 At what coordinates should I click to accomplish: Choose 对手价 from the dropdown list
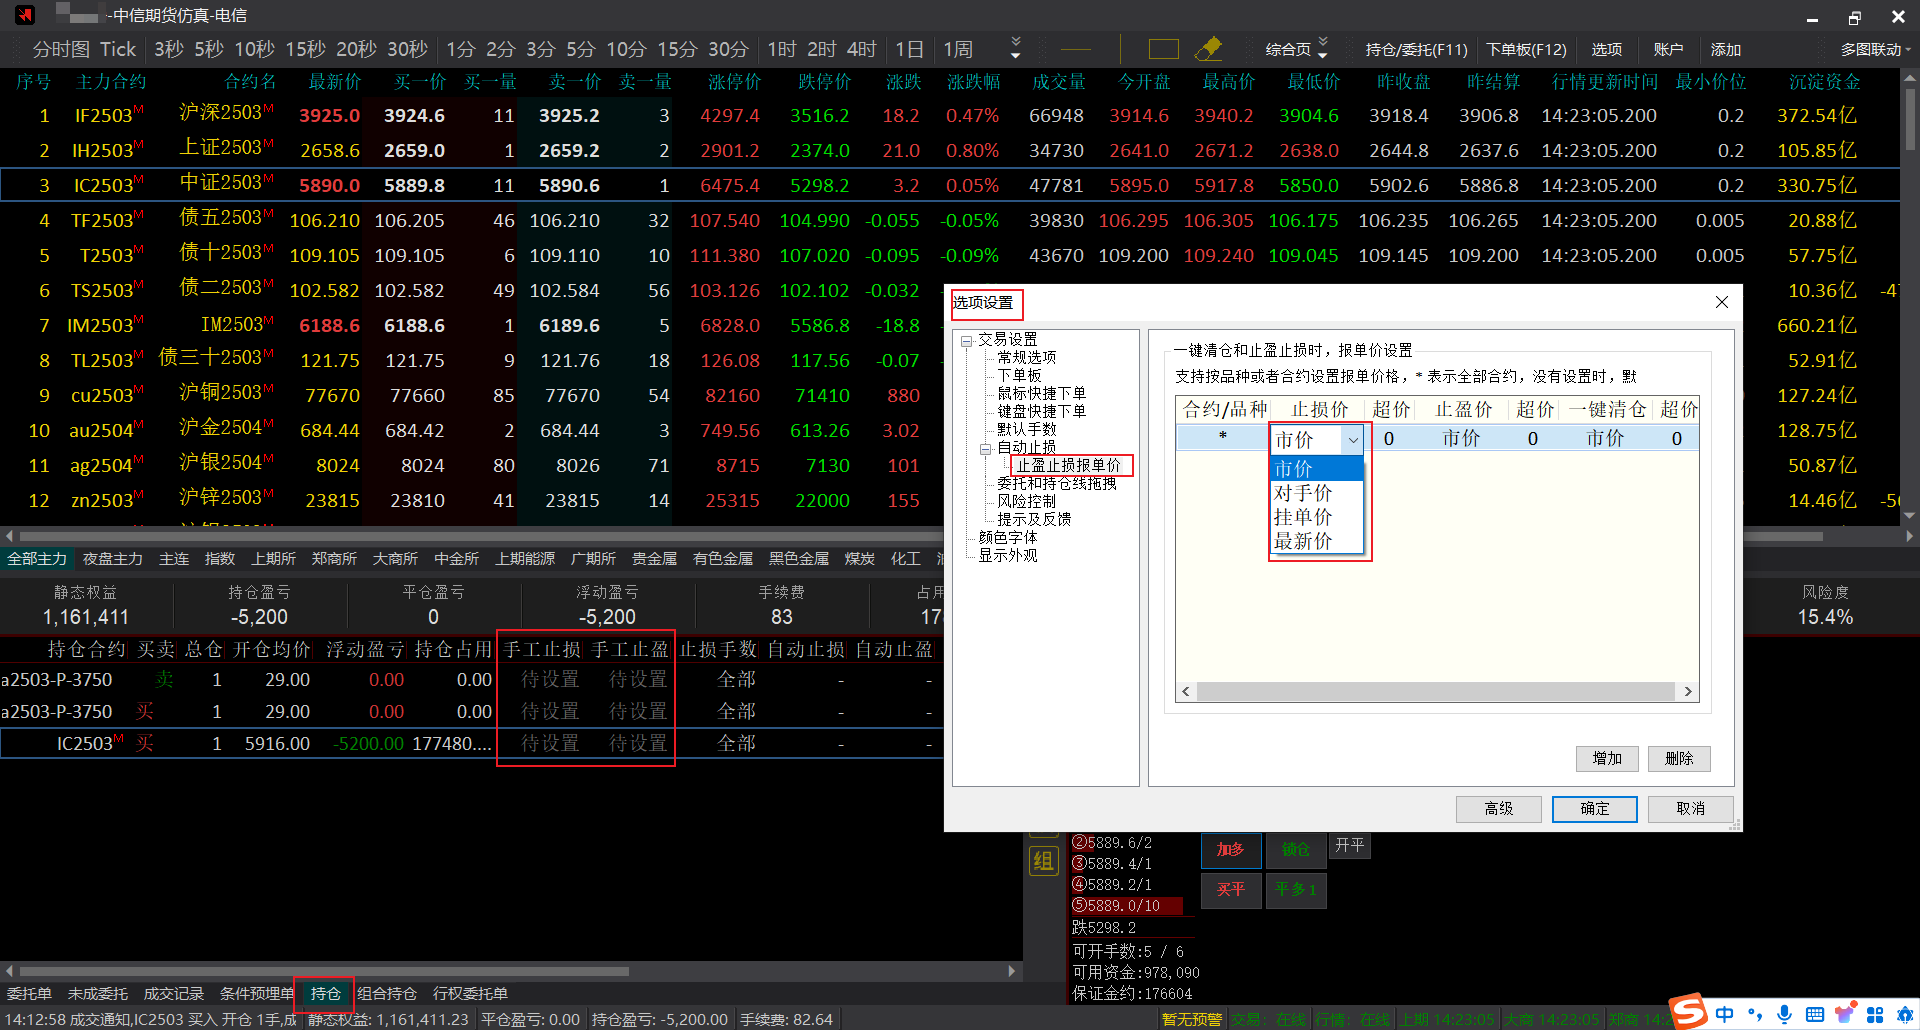[1302, 493]
